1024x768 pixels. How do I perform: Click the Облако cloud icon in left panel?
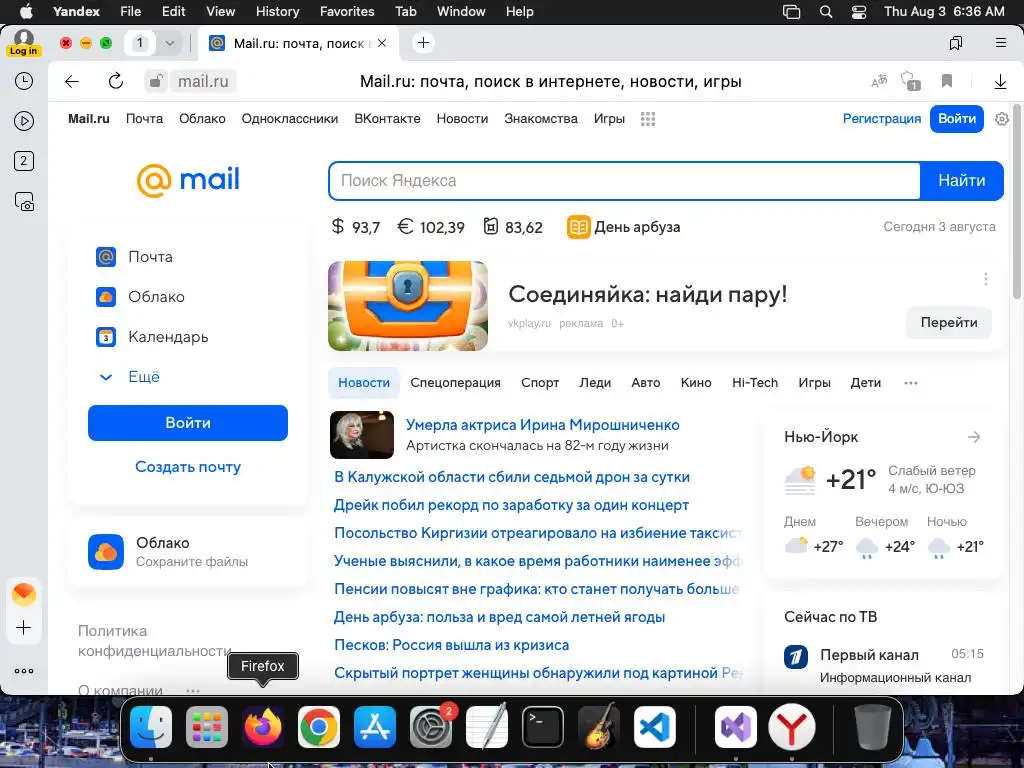106,297
